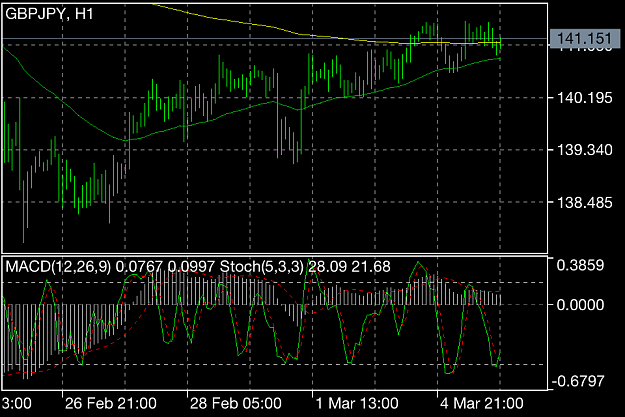The height and width of the screenshot is (417, 625).
Task: Click the GBPJPY, H1 chart title
Action: pyautogui.click(x=49, y=14)
